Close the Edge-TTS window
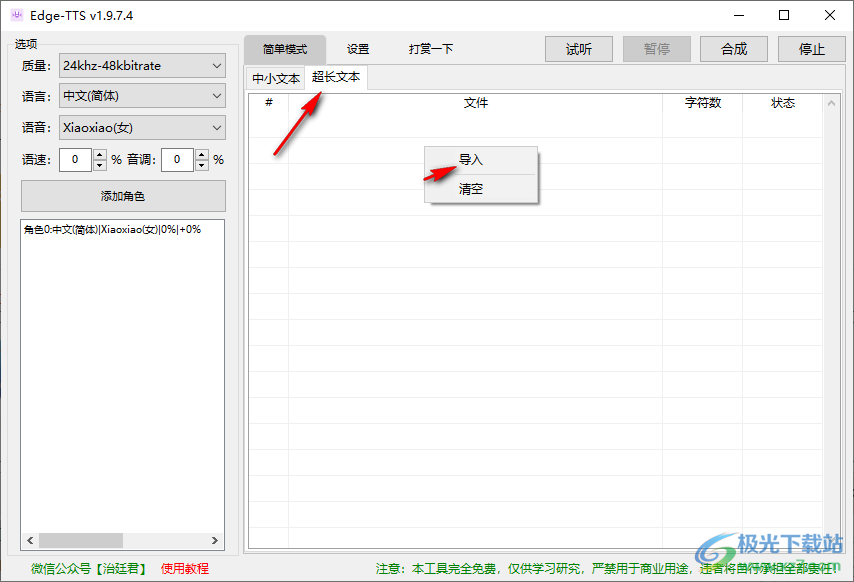 pos(829,15)
